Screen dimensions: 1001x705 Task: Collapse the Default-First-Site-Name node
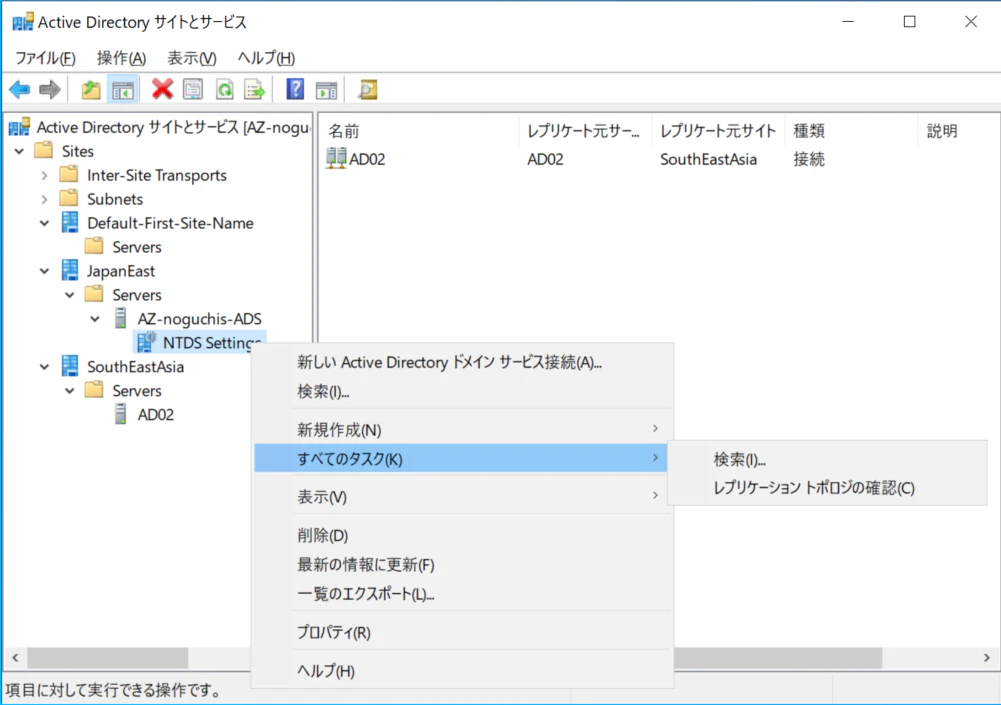point(44,223)
